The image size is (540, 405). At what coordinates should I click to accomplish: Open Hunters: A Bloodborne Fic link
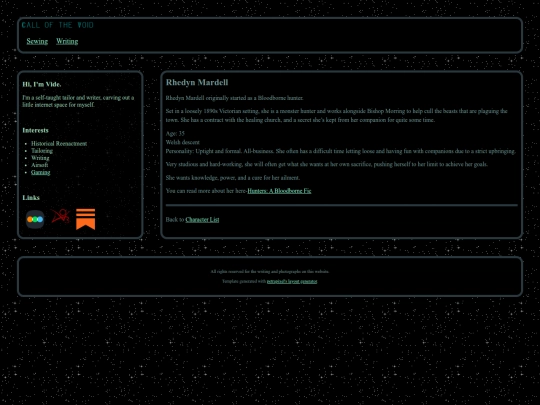(x=279, y=191)
